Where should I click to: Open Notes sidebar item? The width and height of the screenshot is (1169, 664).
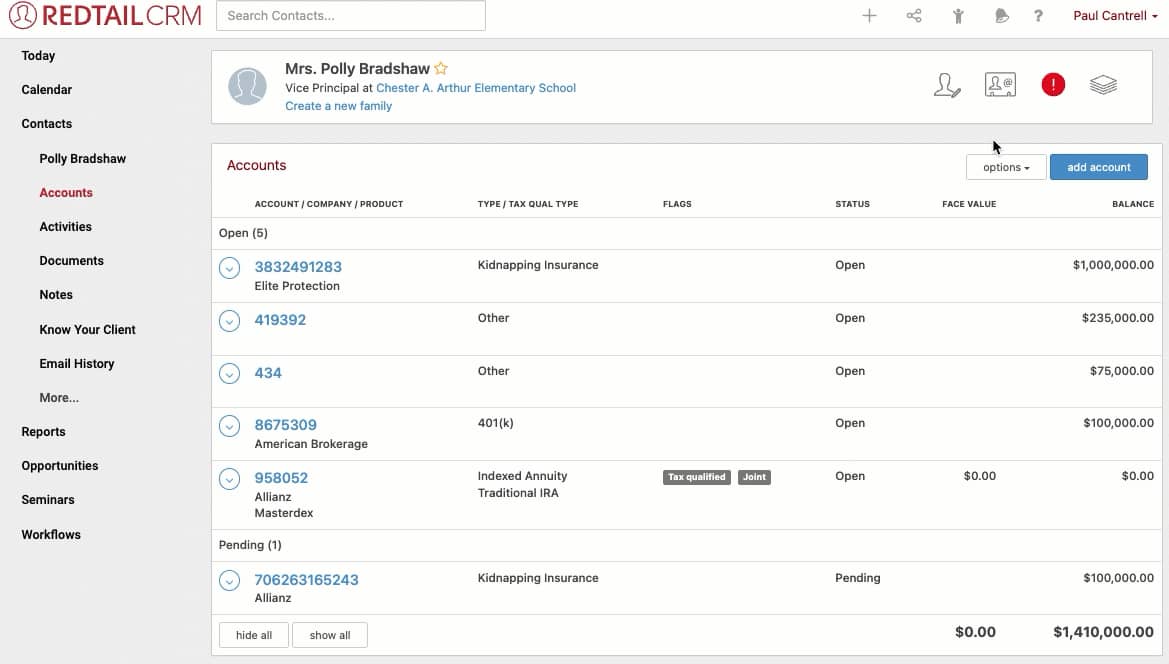[x=55, y=295]
